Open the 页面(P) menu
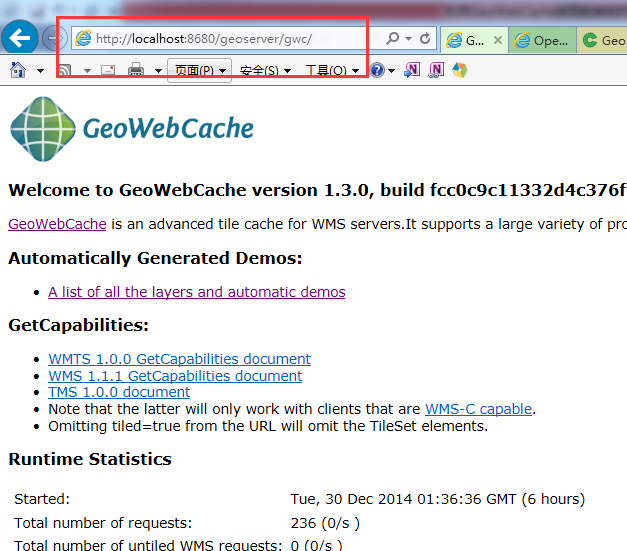Screen dimensions: 627x551 pos(200,70)
